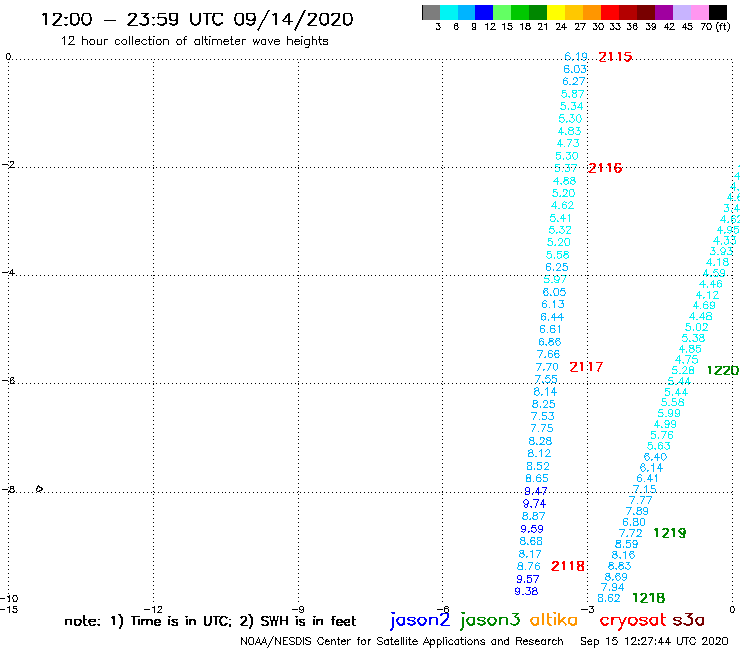Select the wave height value 4.18
740x650 pixels.
point(718,262)
